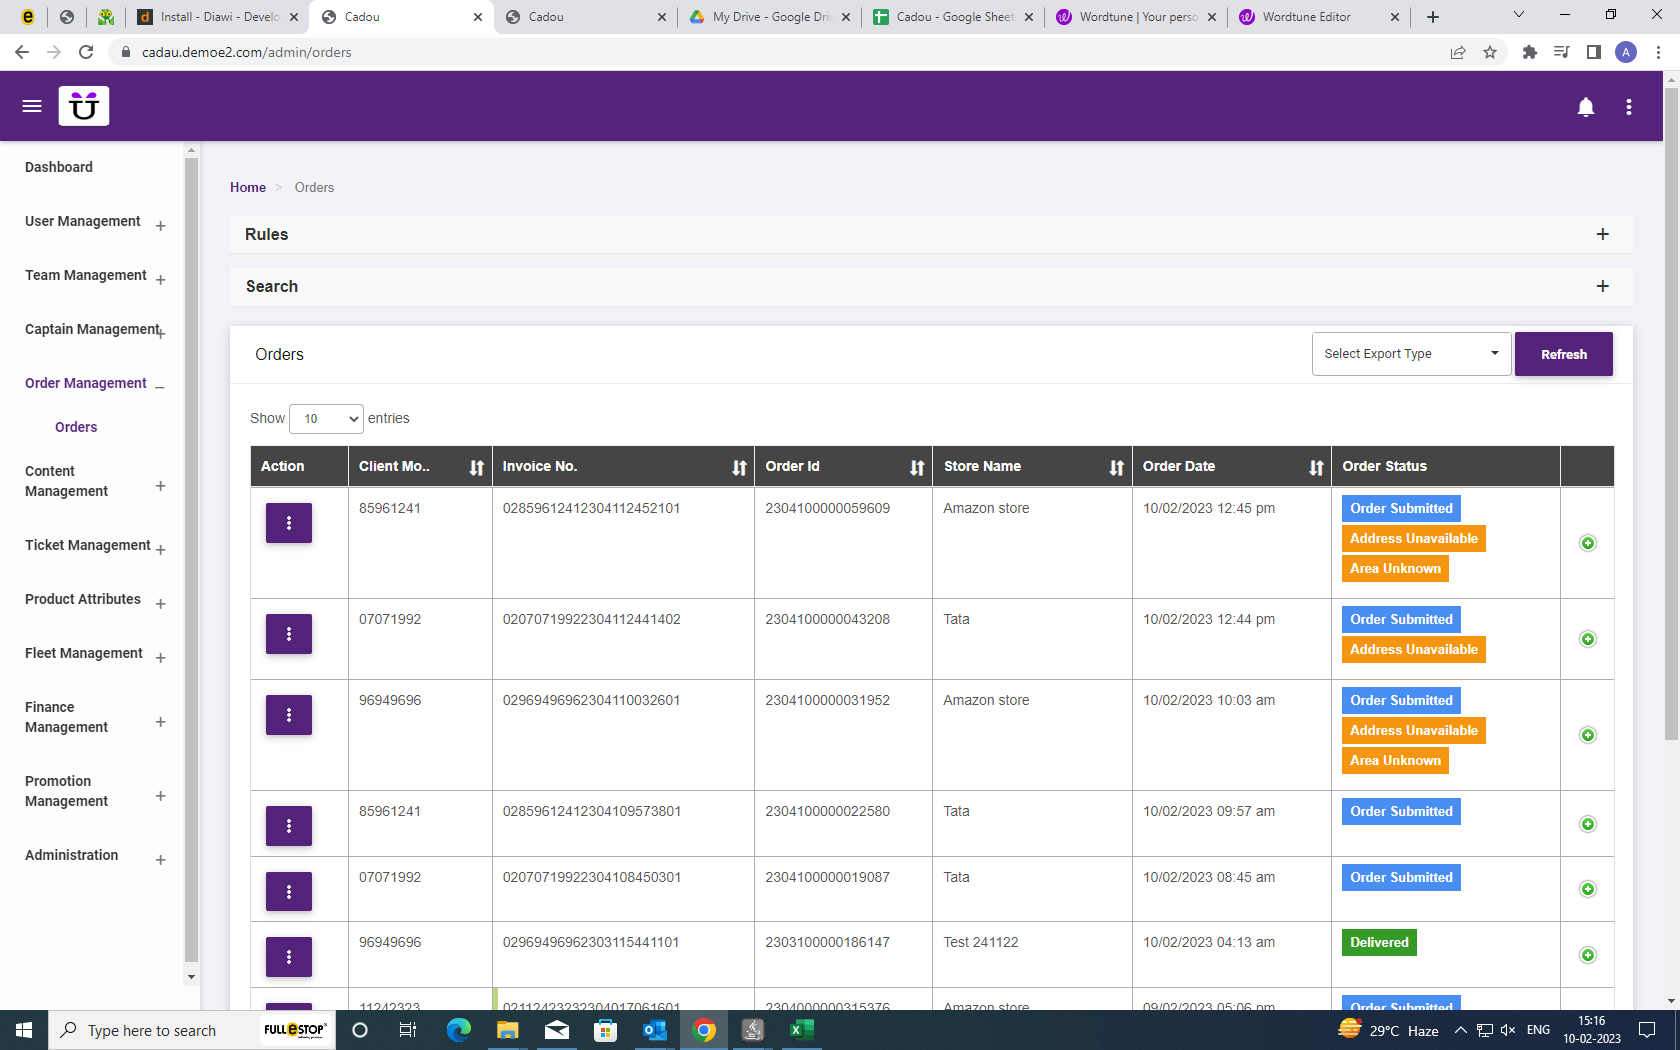Sort table by Order Date column
The width and height of the screenshot is (1680, 1050).
[1316, 467]
